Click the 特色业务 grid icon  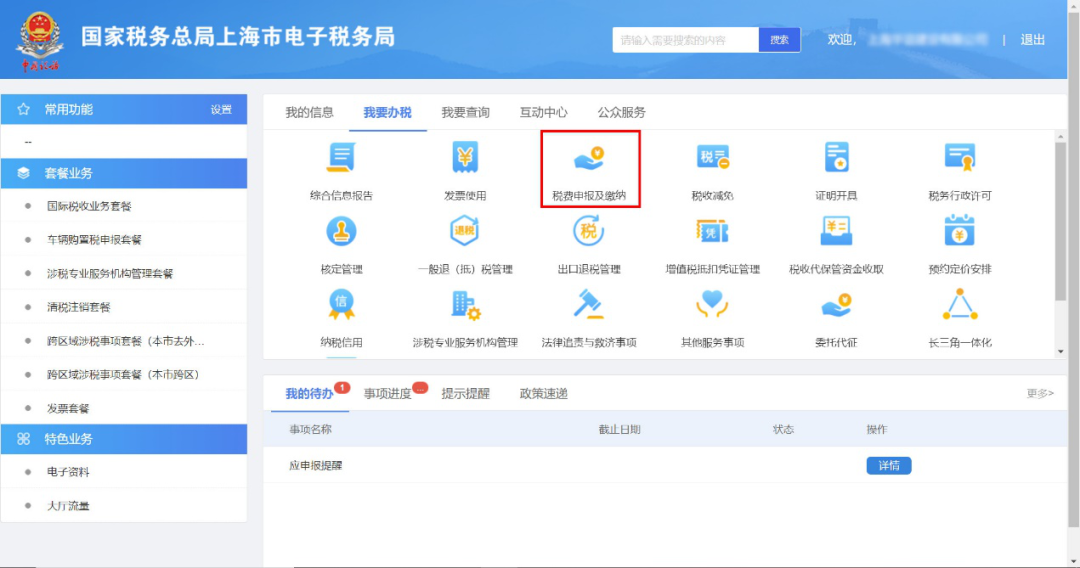(23, 439)
